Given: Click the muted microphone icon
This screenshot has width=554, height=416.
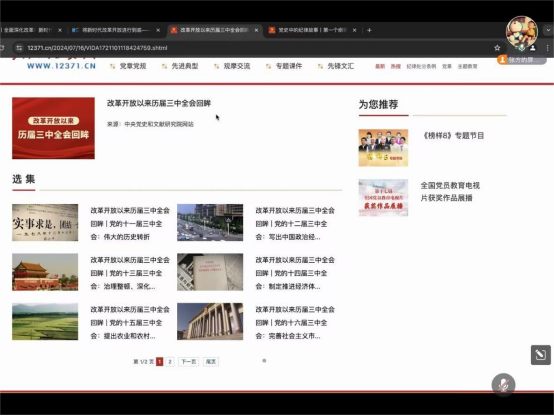Looking at the screenshot, I should click(x=503, y=385).
